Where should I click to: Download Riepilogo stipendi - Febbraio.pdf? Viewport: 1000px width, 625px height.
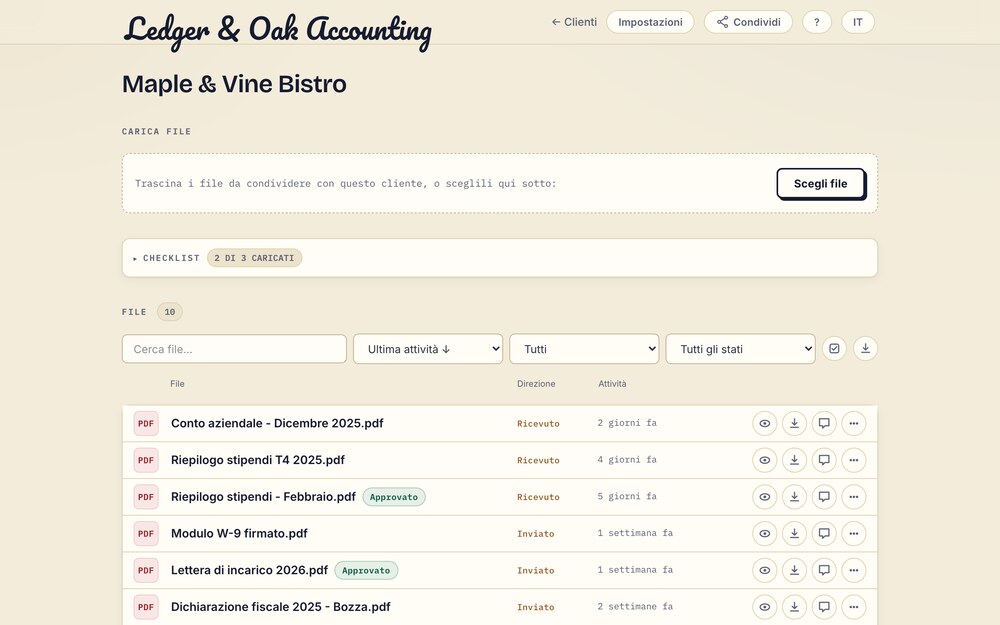(794, 497)
